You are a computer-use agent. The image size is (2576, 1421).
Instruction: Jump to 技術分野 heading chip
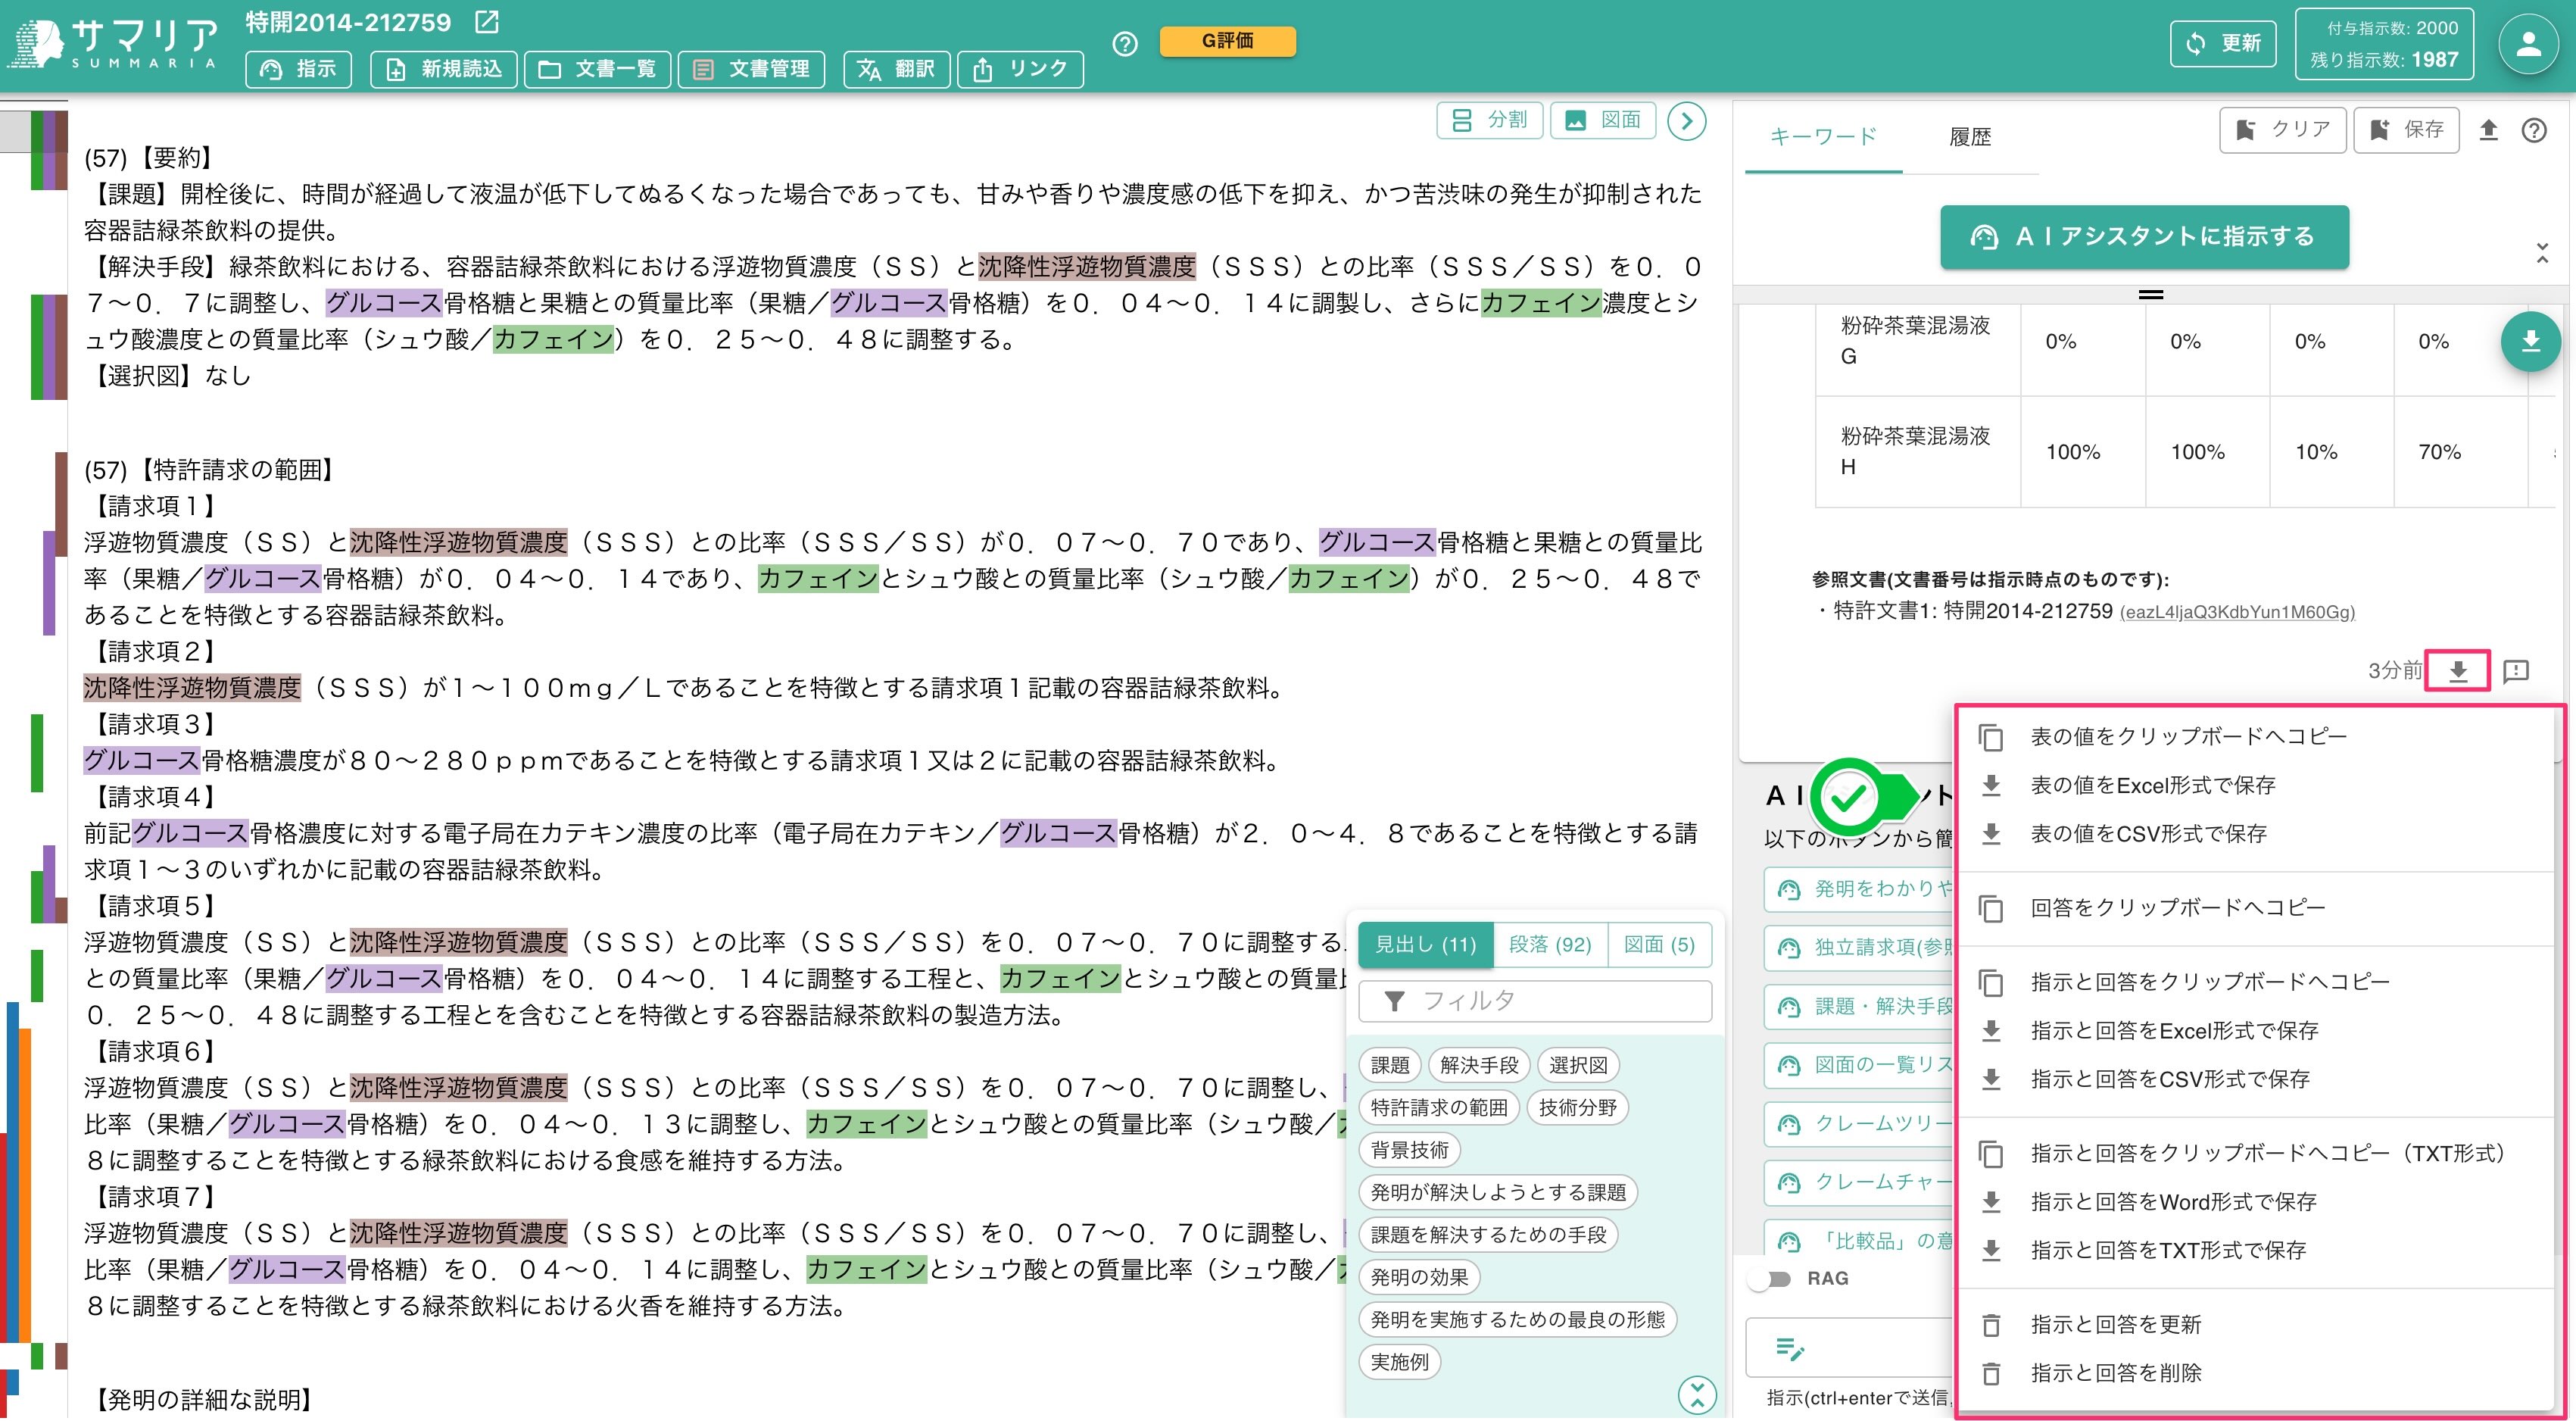point(1578,1108)
